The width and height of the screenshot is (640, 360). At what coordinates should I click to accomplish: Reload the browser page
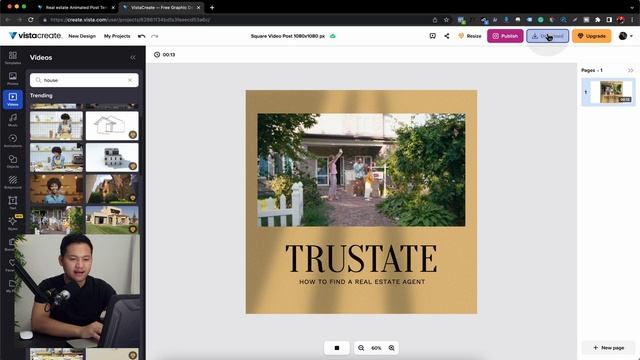31,20
